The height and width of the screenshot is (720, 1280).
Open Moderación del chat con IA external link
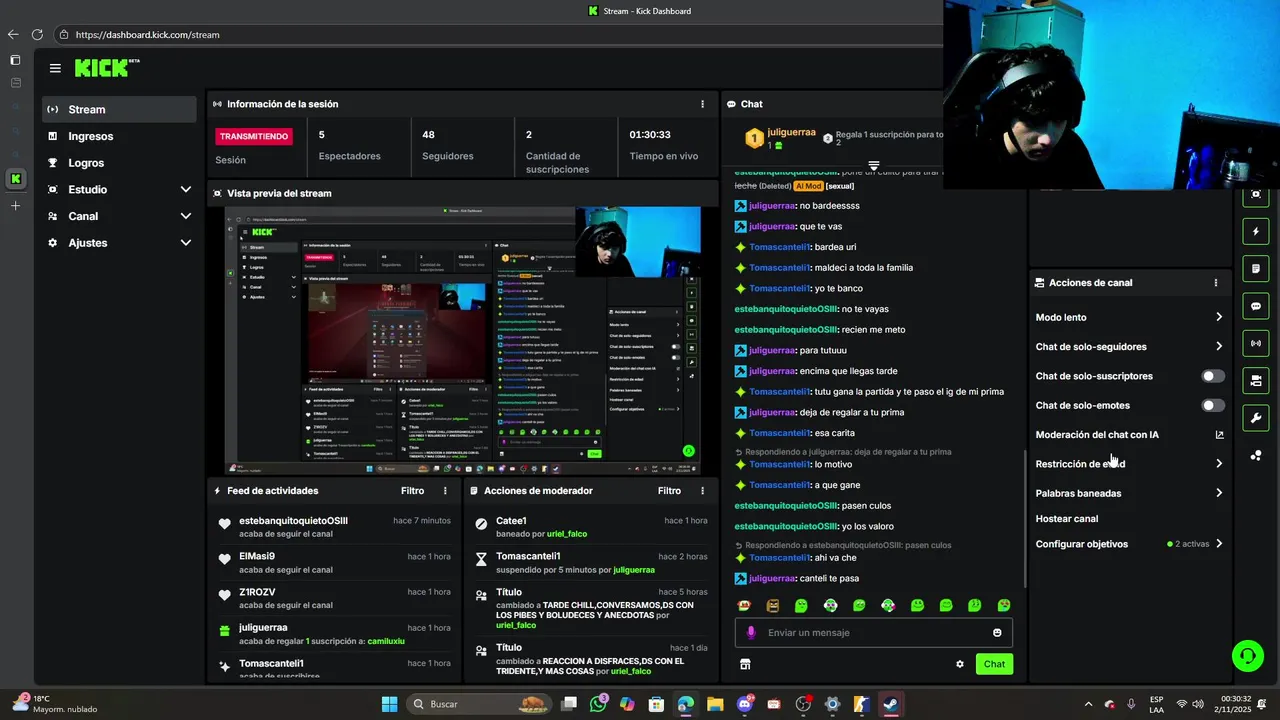[x=1219, y=435]
